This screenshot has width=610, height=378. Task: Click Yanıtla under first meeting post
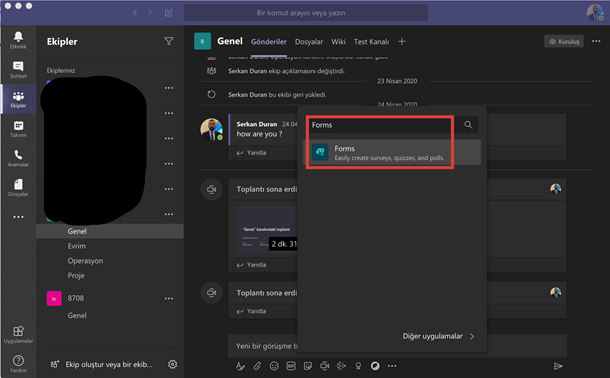pos(251,265)
